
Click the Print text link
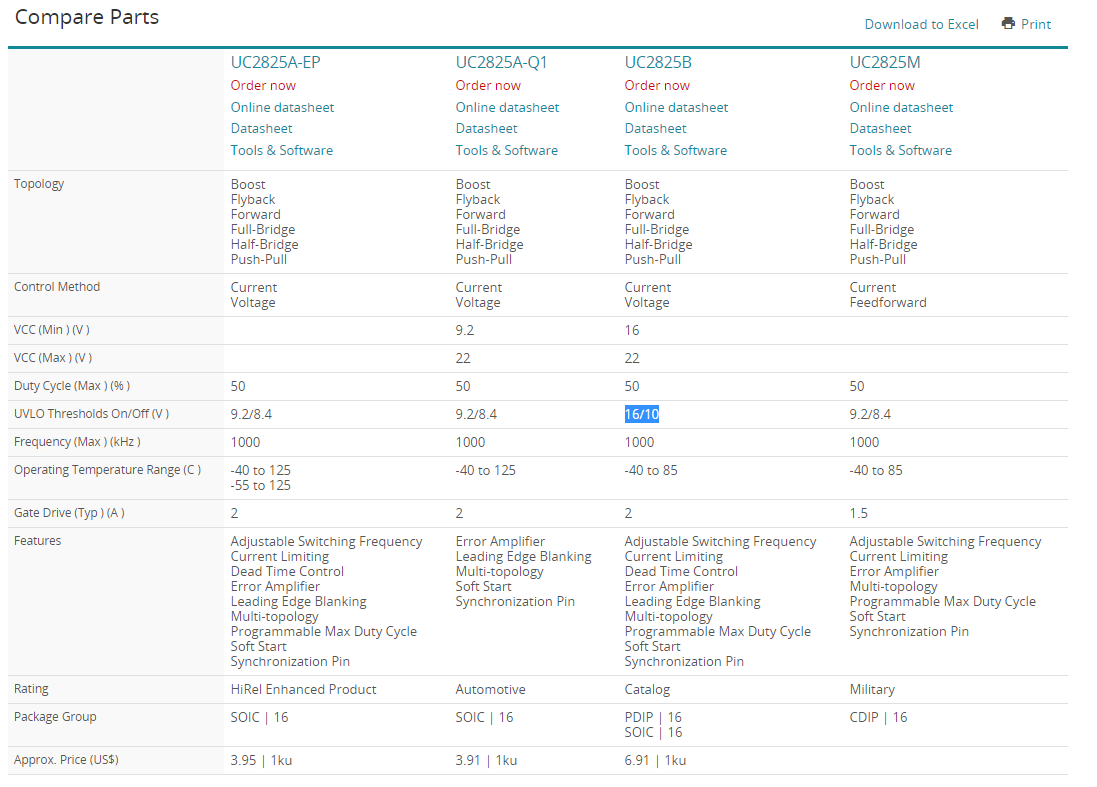[1036, 24]
